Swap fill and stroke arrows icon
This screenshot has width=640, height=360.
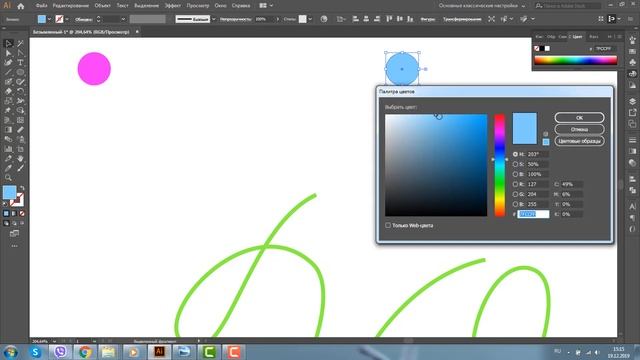point(22,188)
